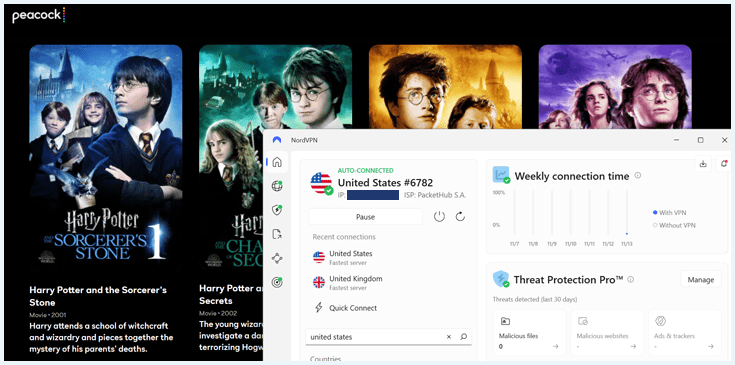Click the Manage button

point(701,280)
